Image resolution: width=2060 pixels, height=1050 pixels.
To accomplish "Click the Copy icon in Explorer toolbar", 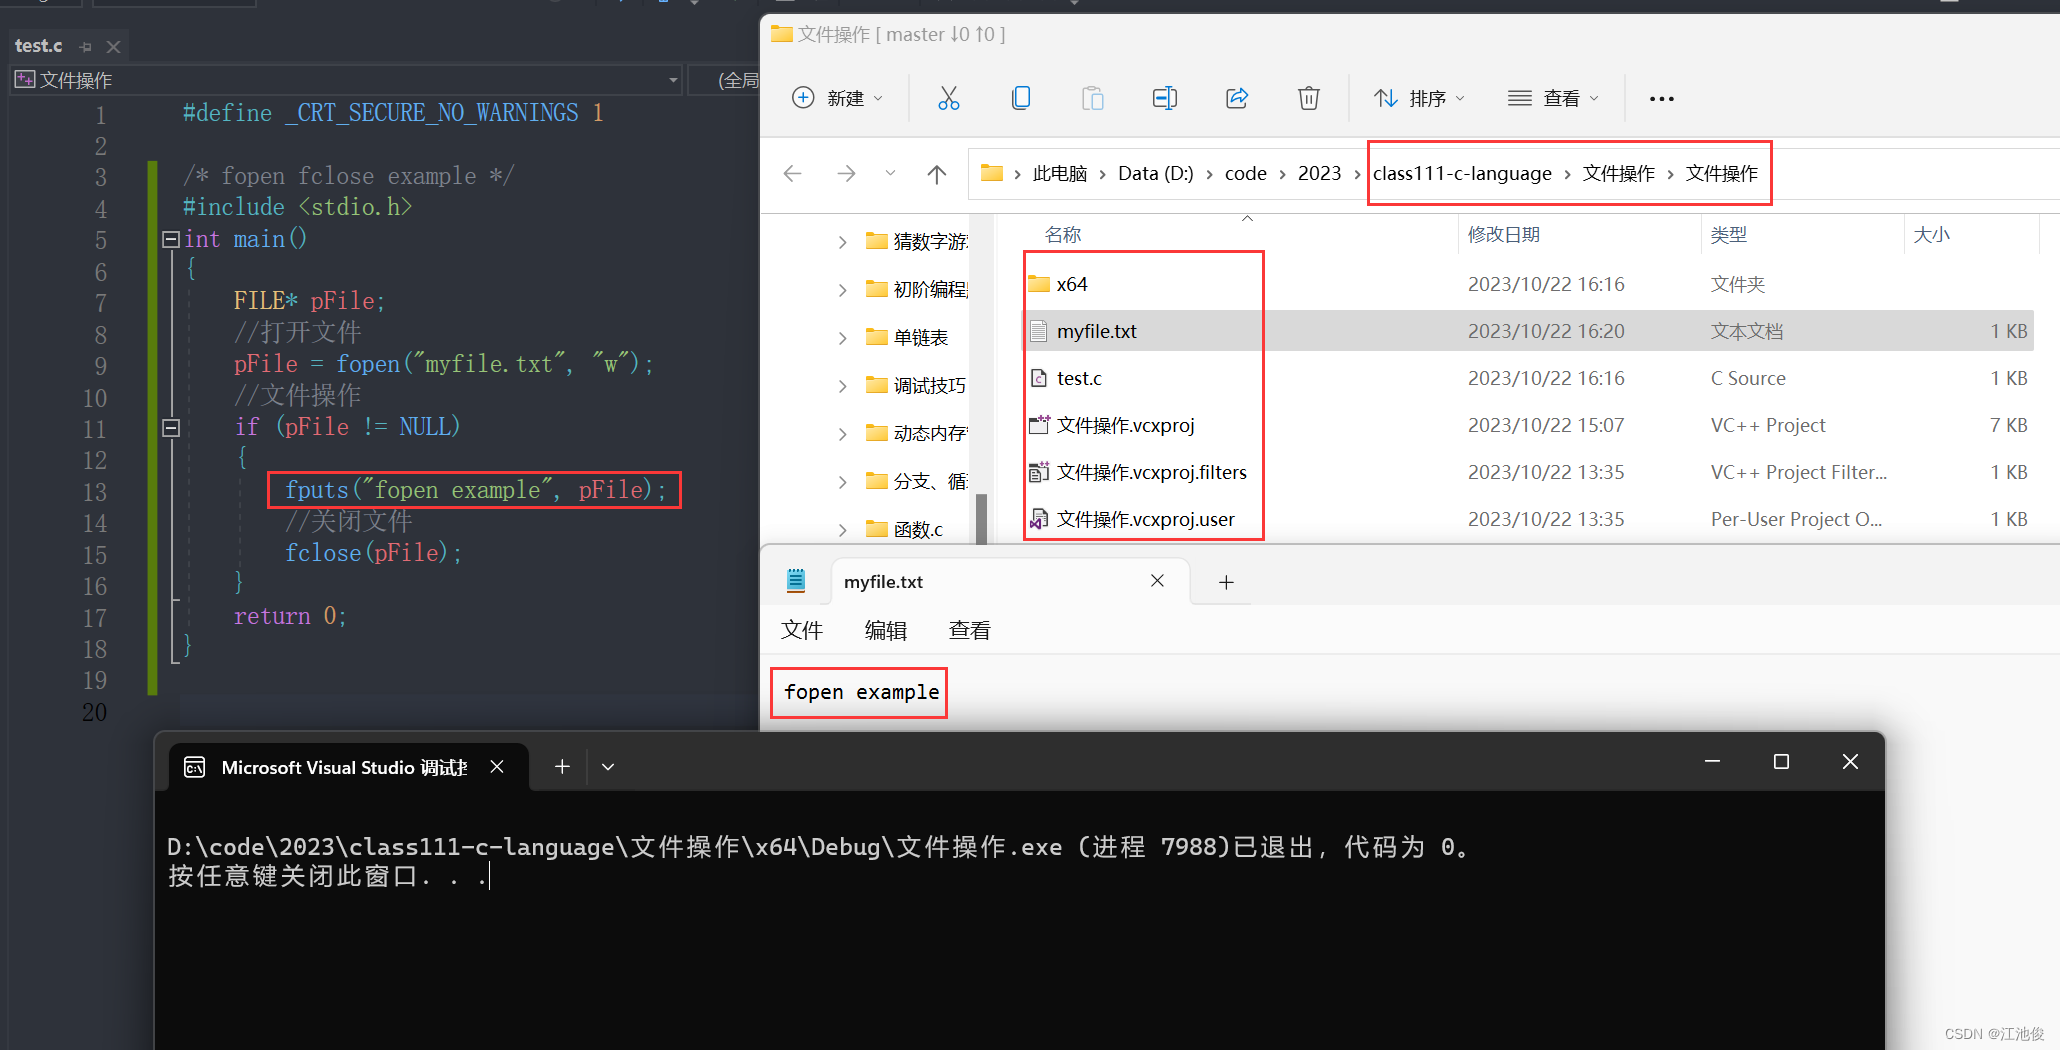I will [x=1021, y=98].
